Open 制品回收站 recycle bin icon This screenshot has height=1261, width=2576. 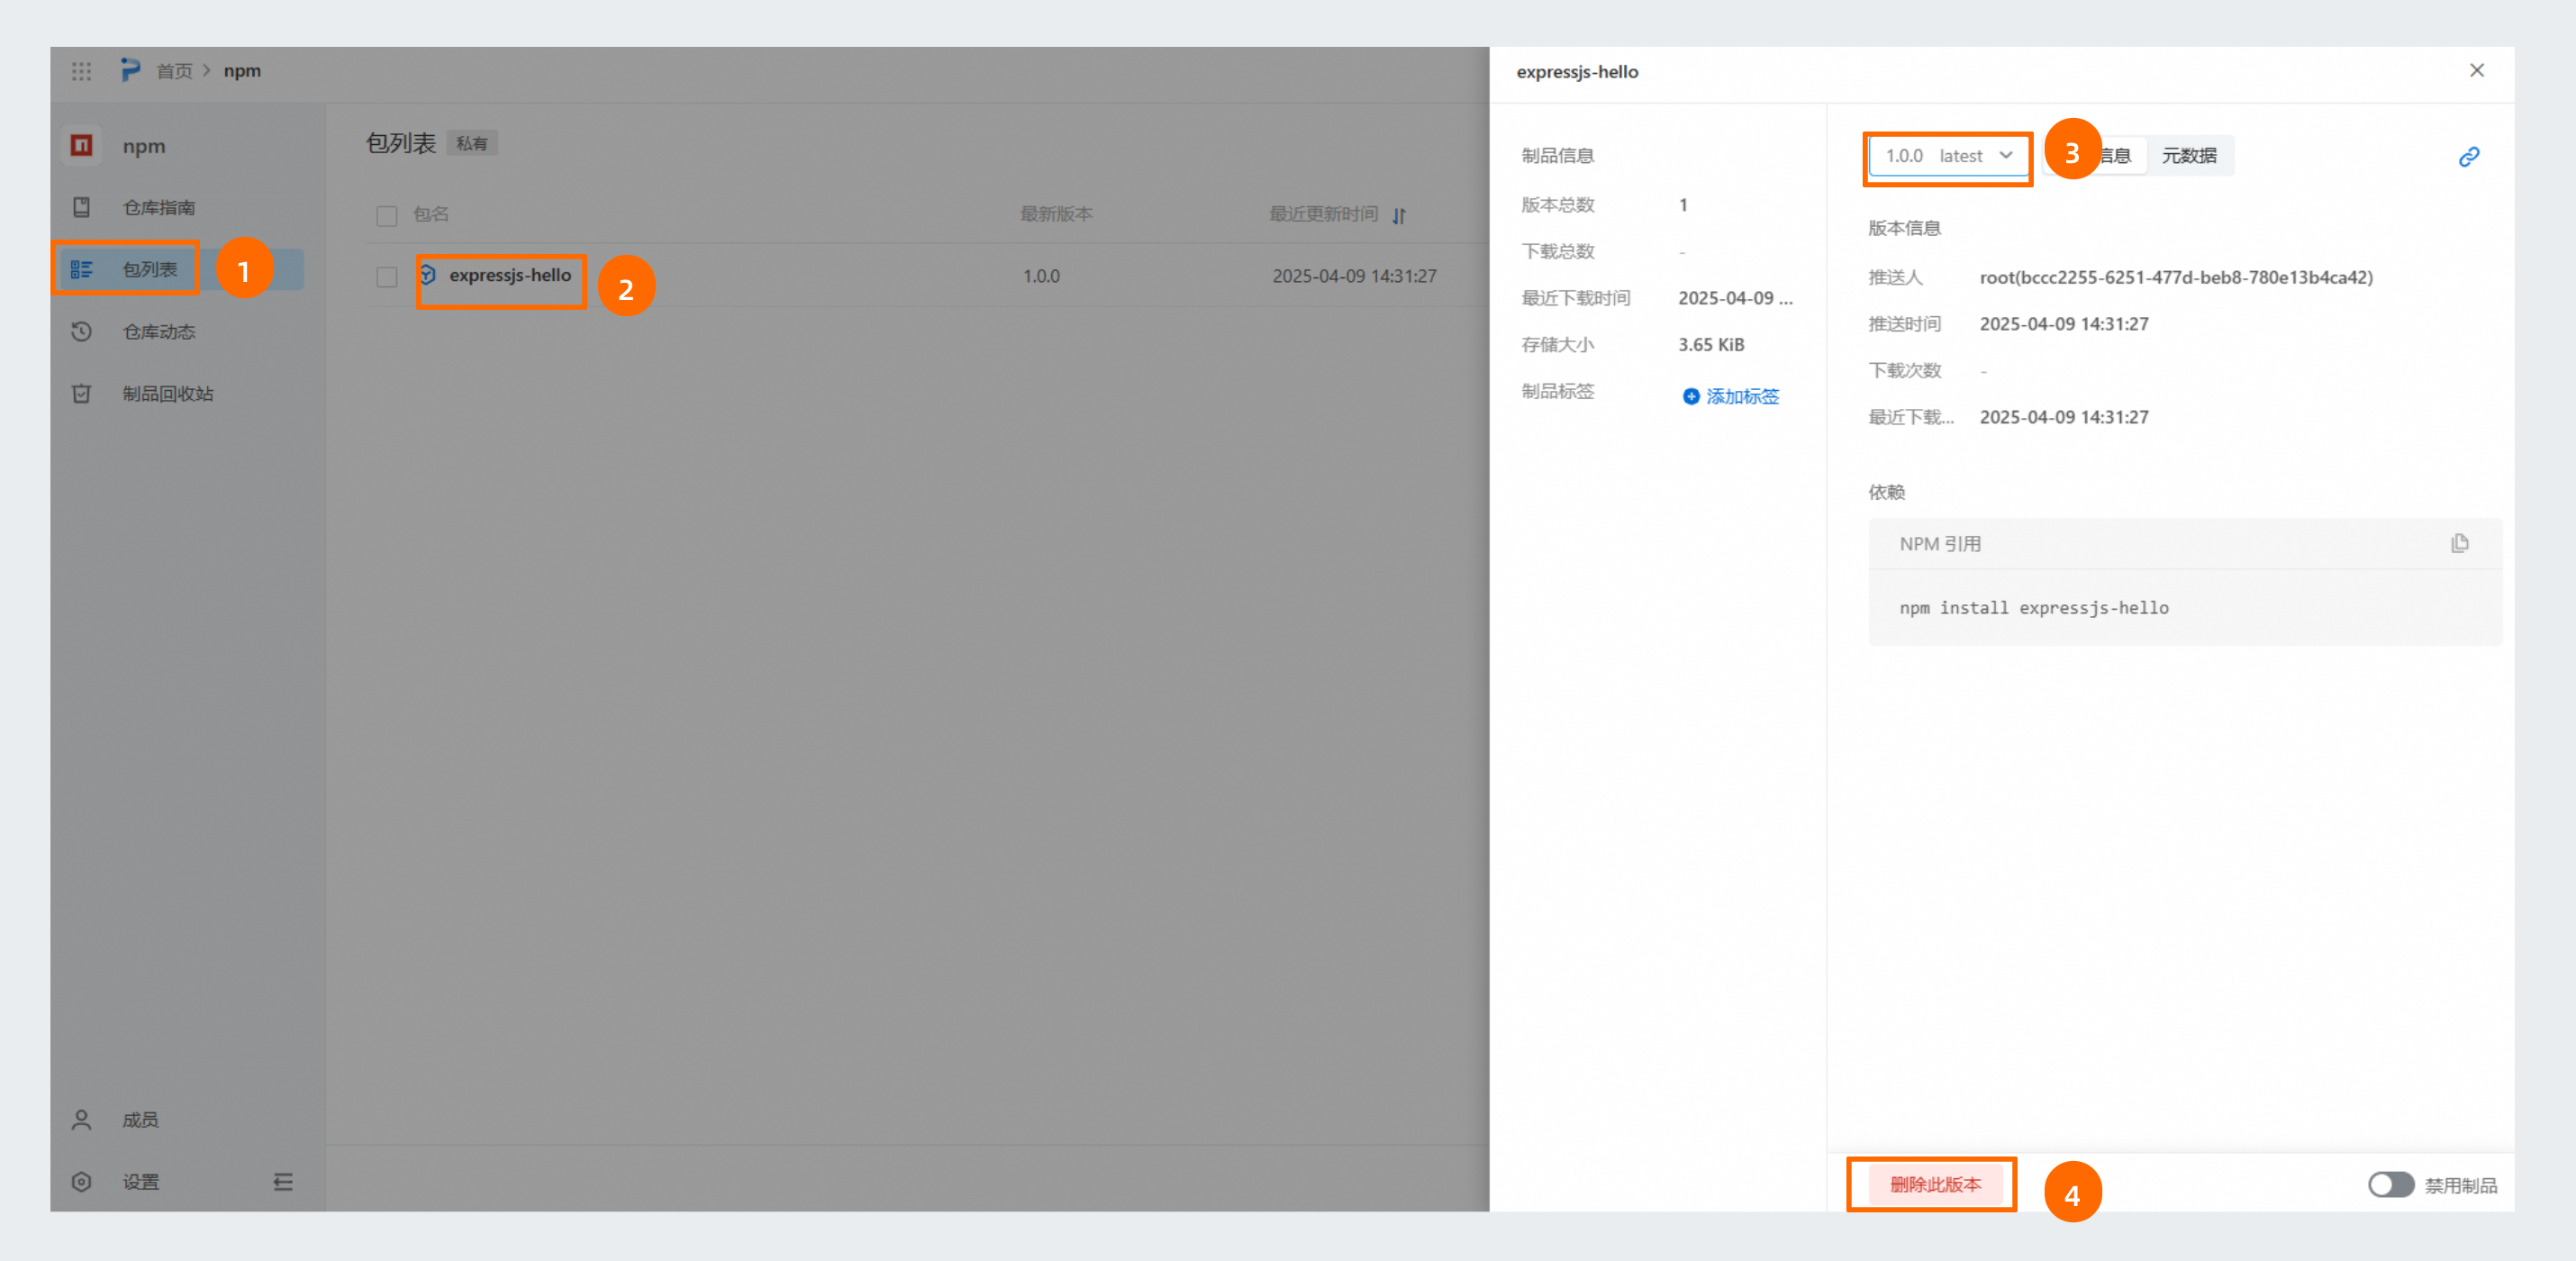pos(82,393)
